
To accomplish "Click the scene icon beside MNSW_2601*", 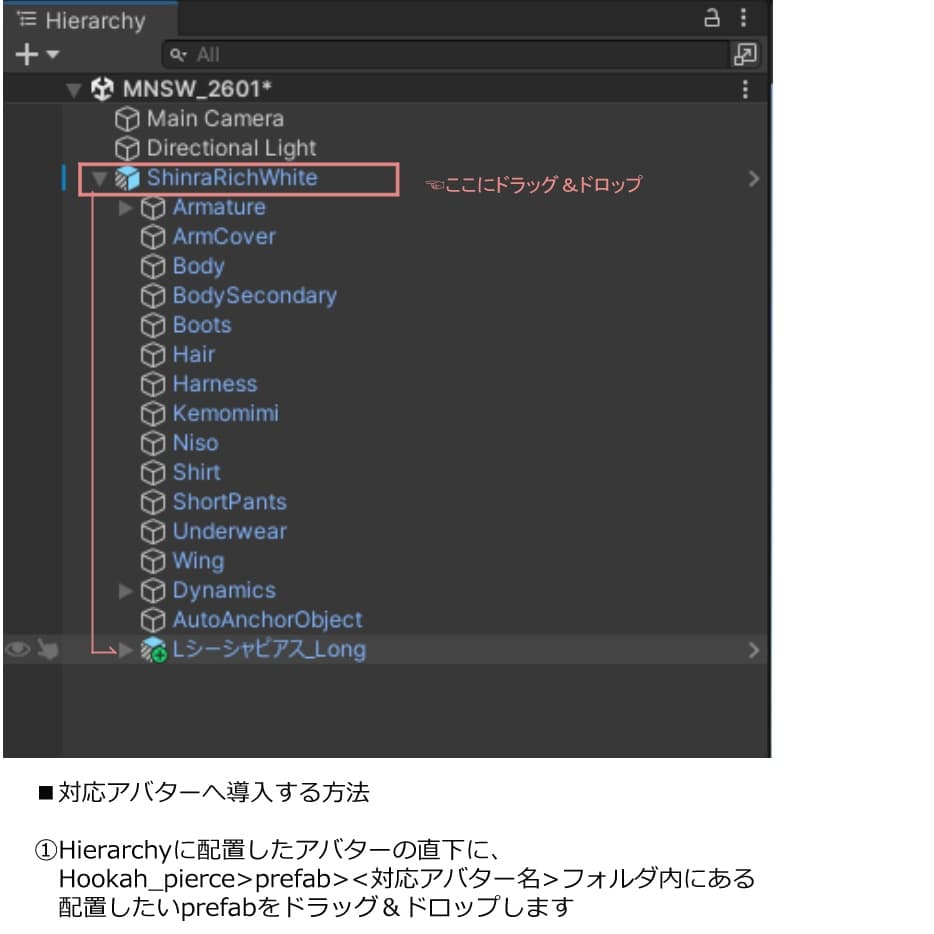I will click(x=101, y=89).
